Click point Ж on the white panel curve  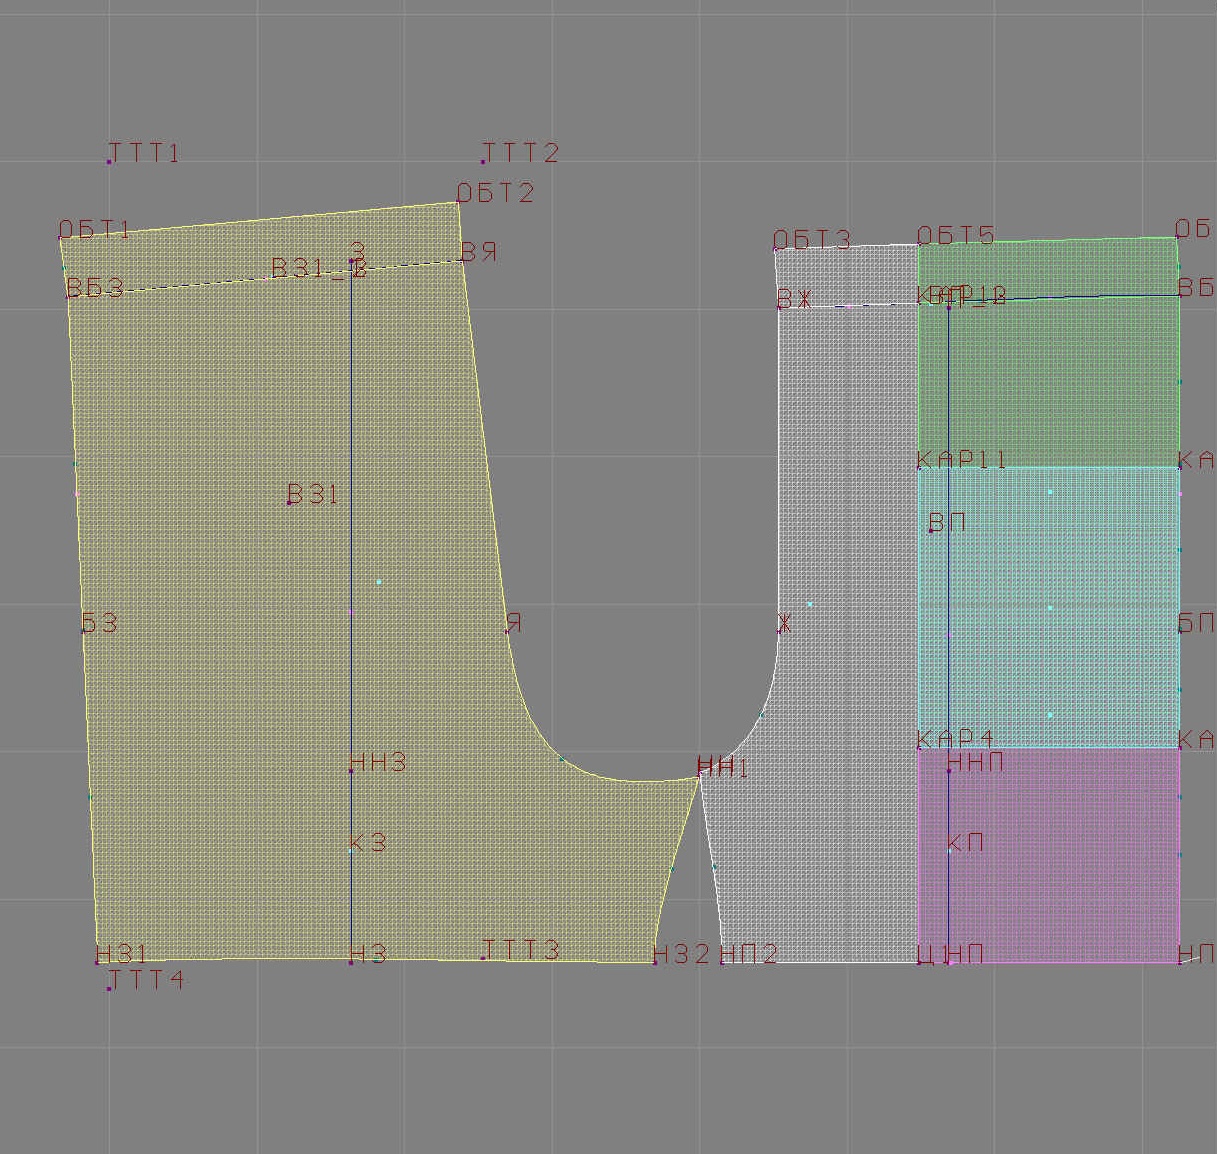point(781,631)
